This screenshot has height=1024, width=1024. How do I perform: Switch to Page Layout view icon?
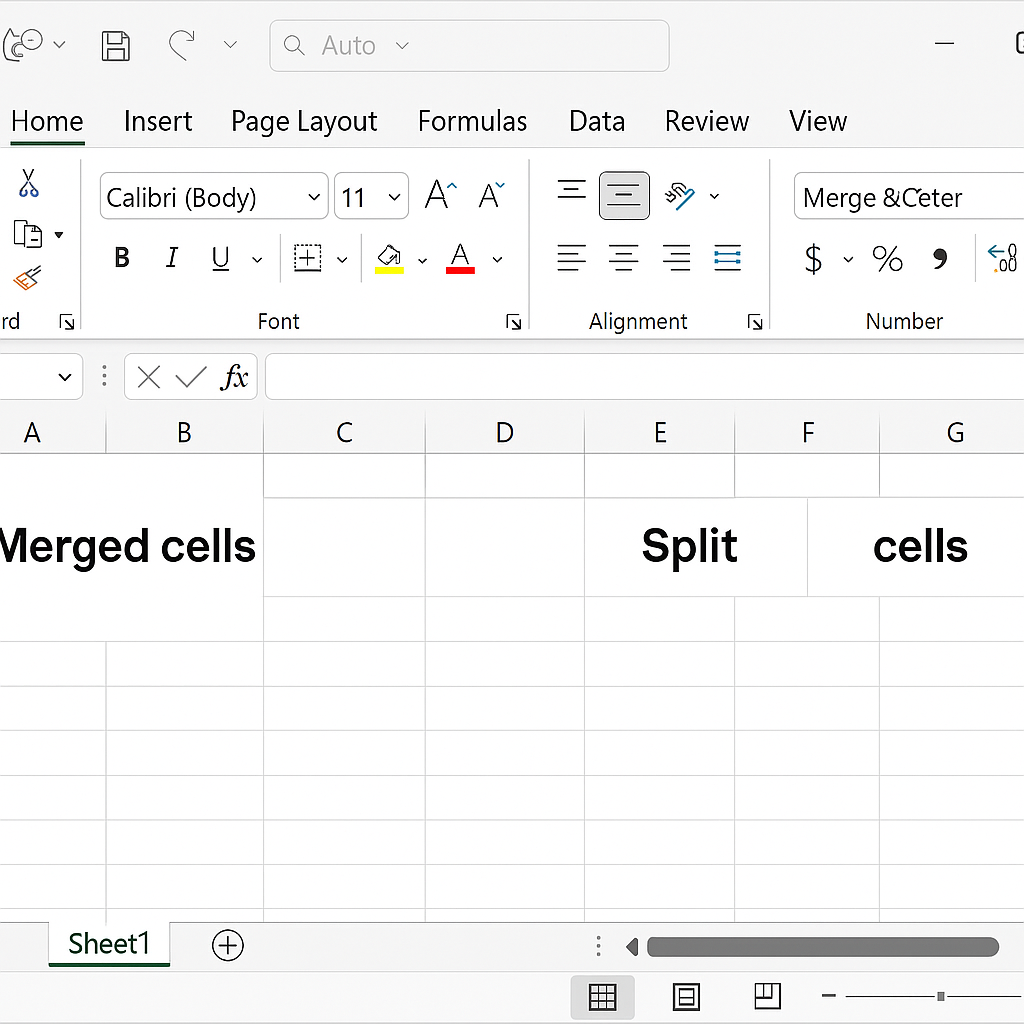tap(686, 997)
